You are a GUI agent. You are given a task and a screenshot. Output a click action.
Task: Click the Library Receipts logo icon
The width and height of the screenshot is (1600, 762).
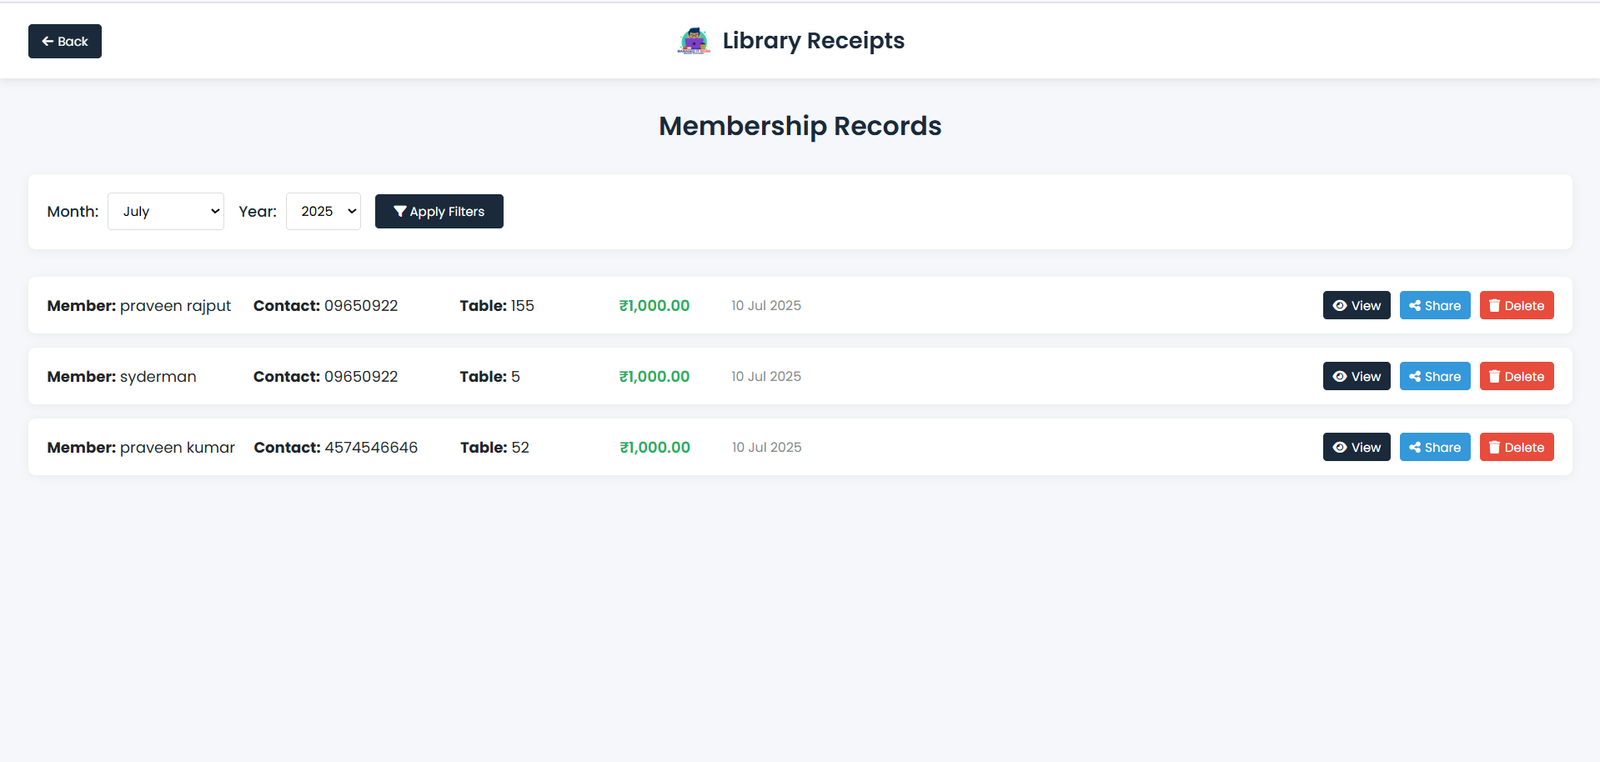tap(693, 41)
